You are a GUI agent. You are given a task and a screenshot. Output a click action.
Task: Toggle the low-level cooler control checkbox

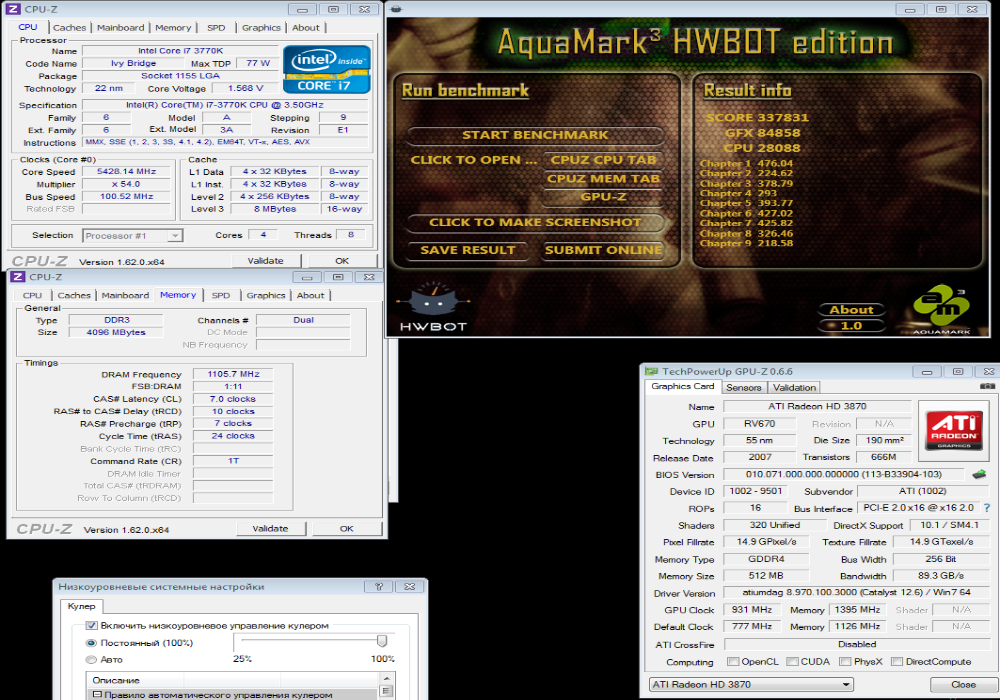(x=92, y=625)
